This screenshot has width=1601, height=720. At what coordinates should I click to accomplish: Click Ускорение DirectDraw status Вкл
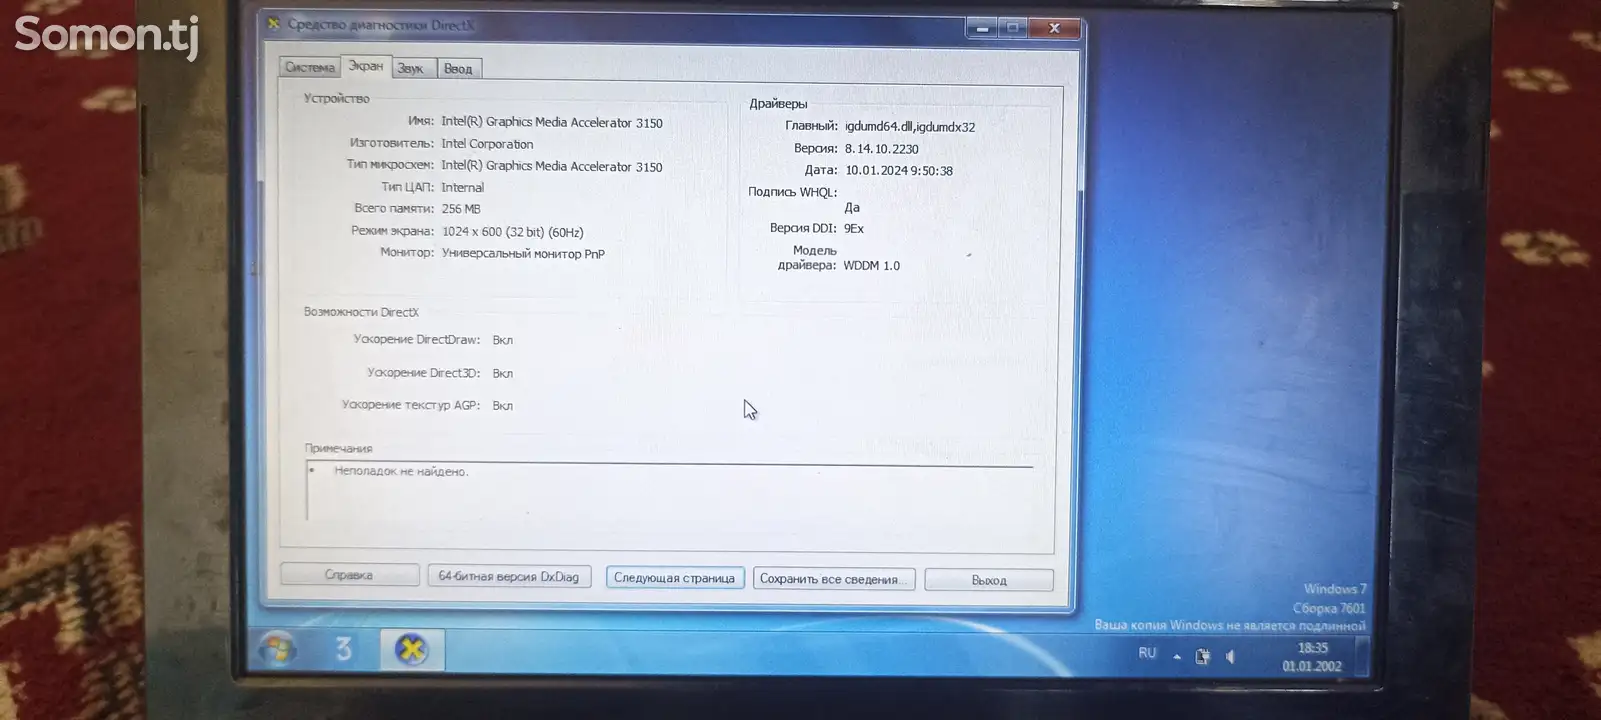point(502,340)
